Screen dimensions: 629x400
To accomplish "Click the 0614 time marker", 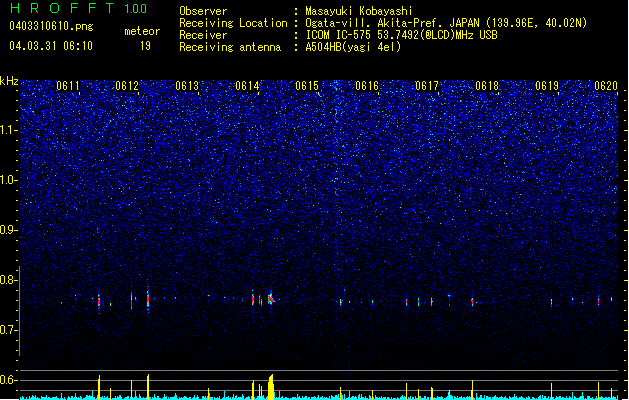I will pos(247,86).
